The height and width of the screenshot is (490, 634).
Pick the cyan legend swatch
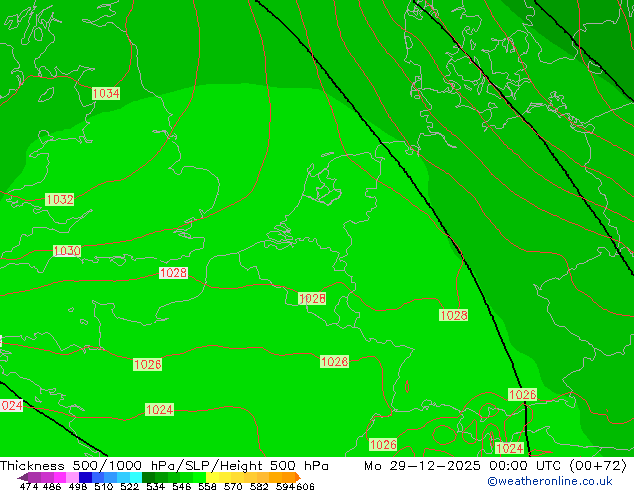coord(136,477)
